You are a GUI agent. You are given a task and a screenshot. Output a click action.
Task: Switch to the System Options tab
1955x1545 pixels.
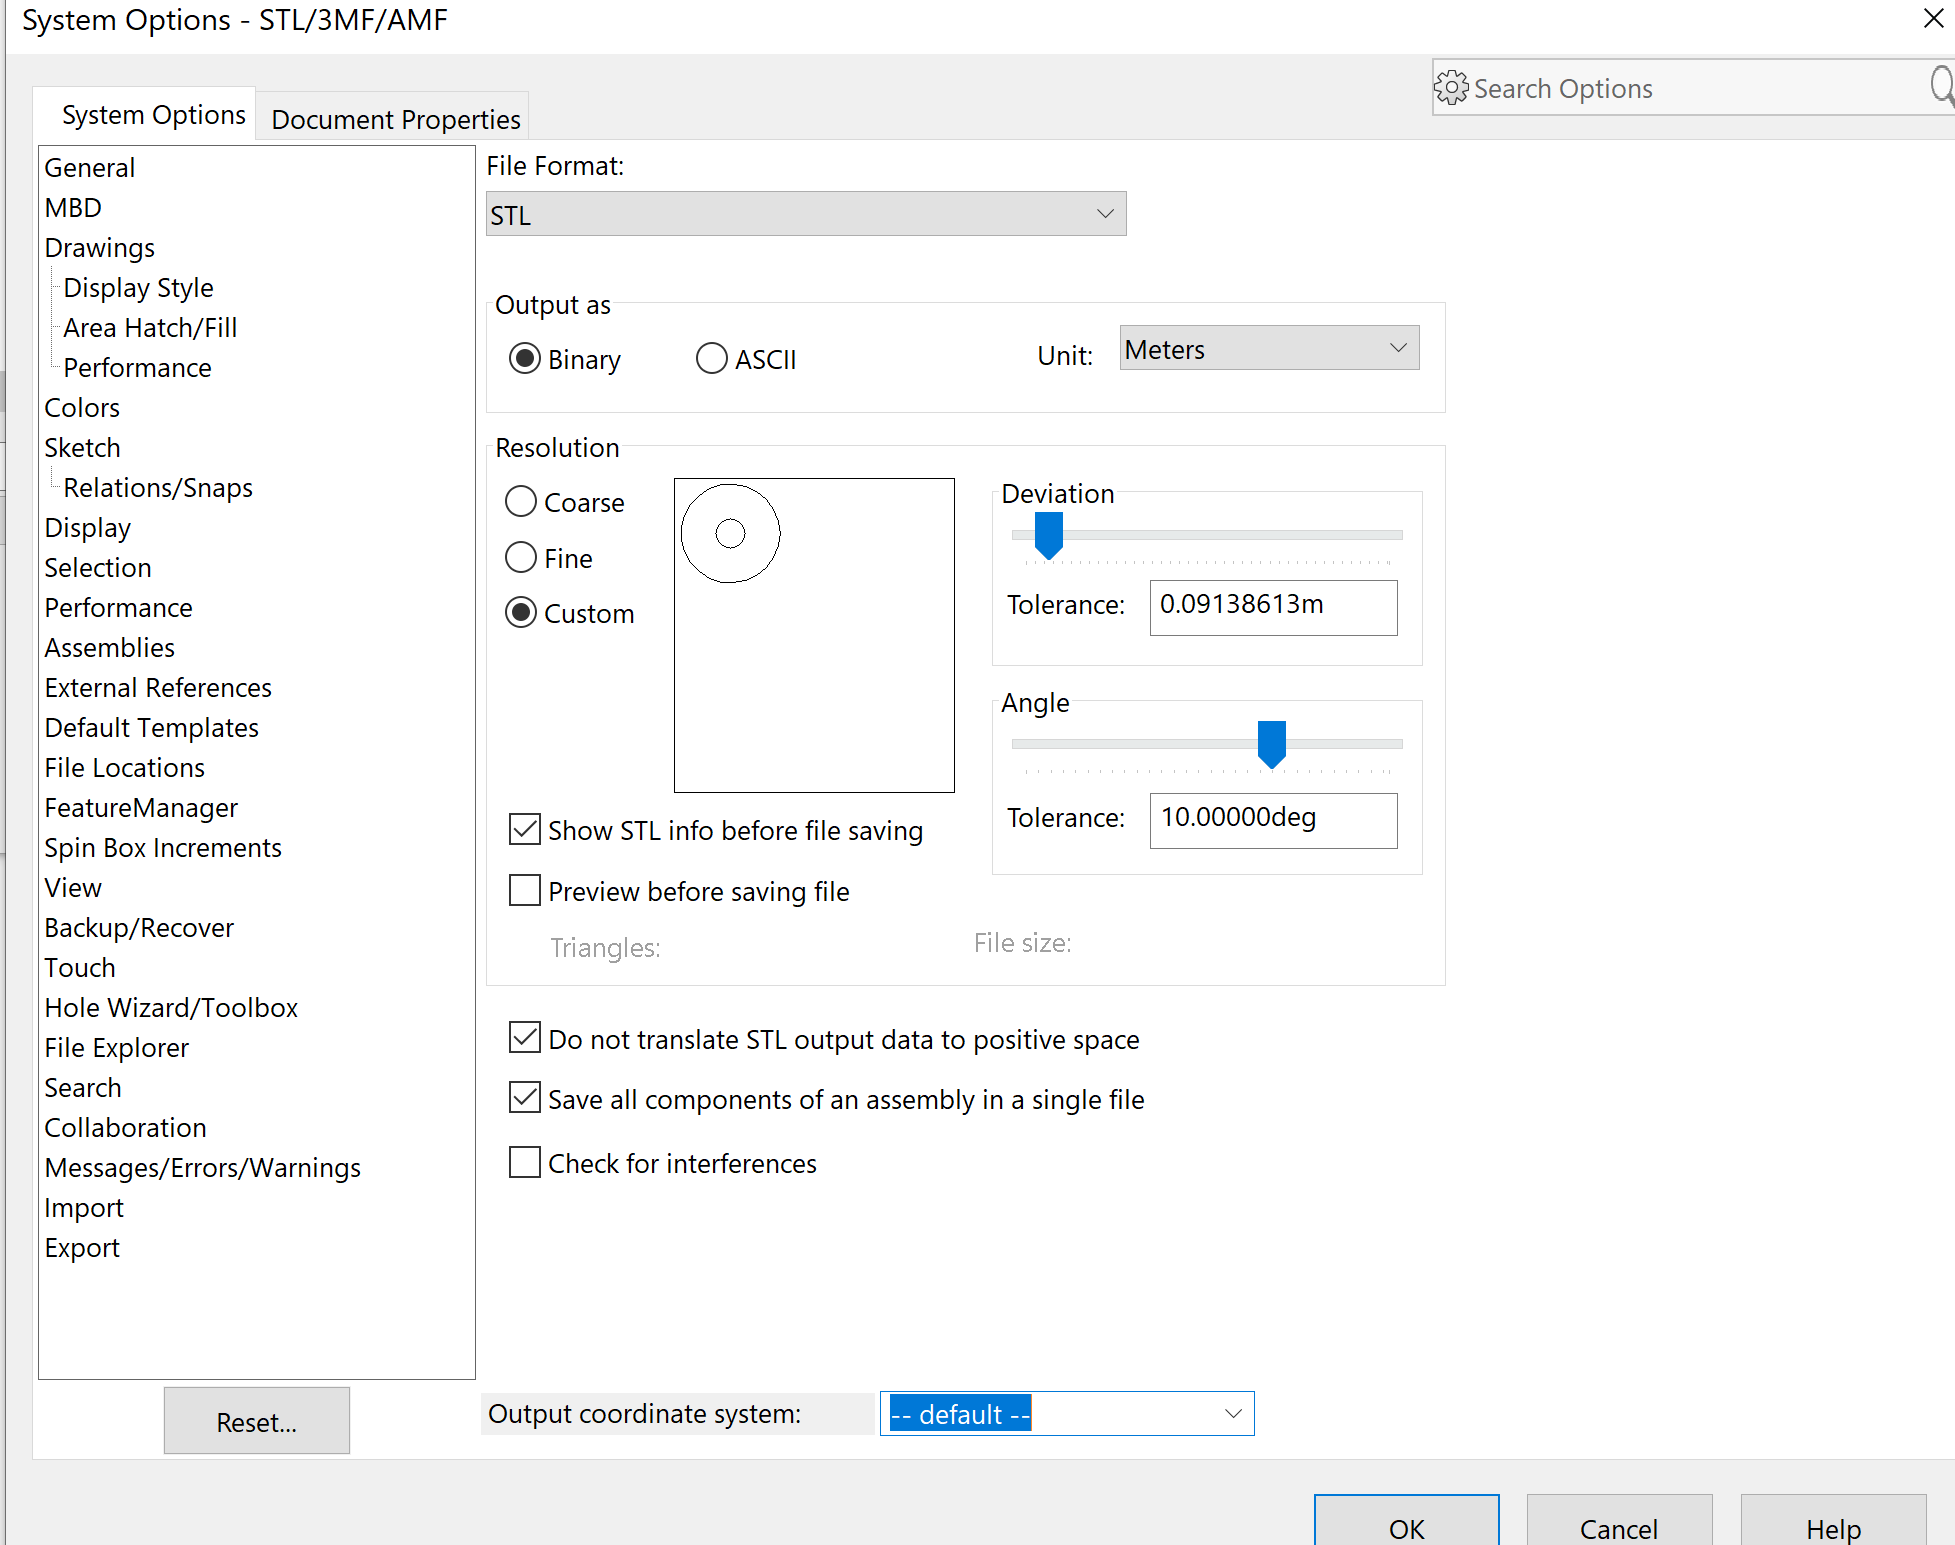154,113
